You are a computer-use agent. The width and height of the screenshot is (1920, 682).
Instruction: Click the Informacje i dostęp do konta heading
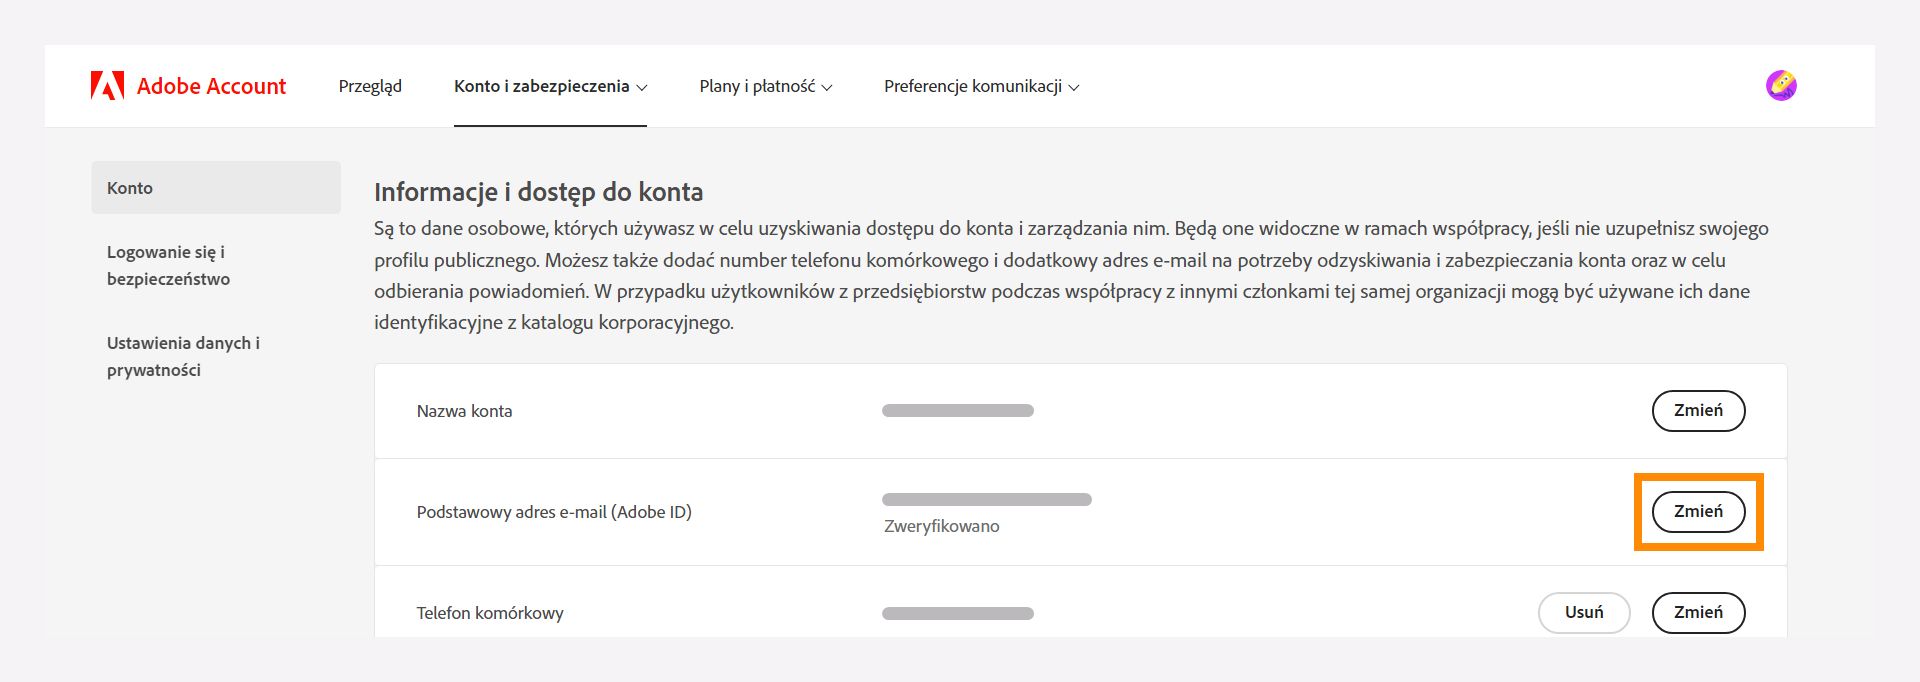(538, 192)
